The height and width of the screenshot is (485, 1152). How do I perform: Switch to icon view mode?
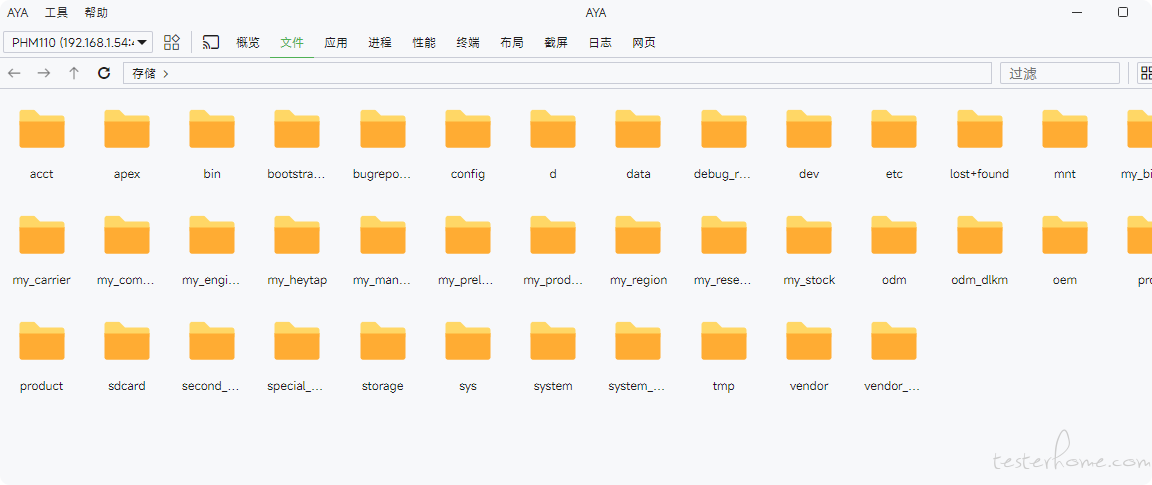pyautogui.click(x=1145, y=73)
